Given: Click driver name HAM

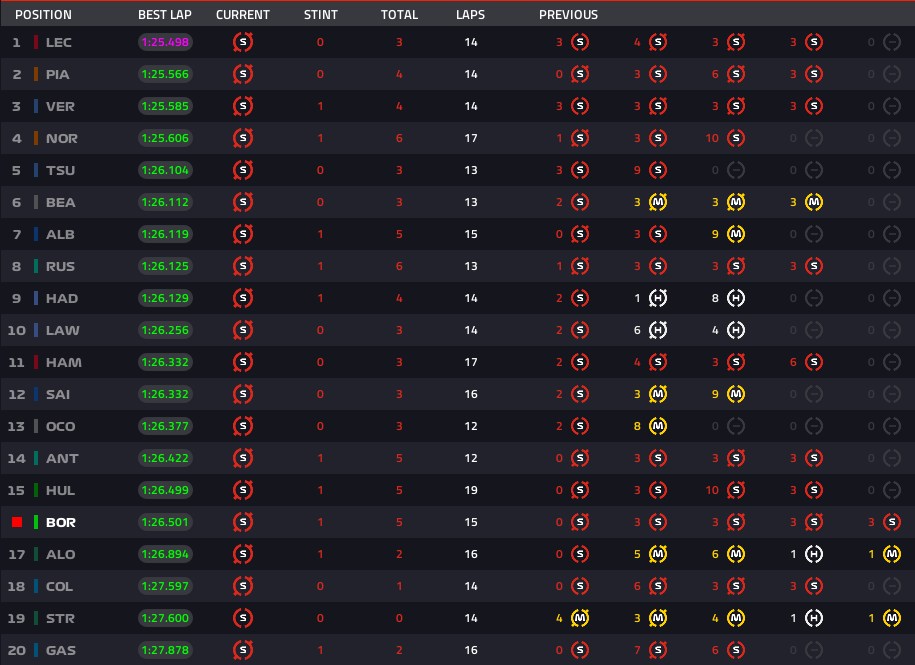Looking at the screenshot, I should (64, 362).
